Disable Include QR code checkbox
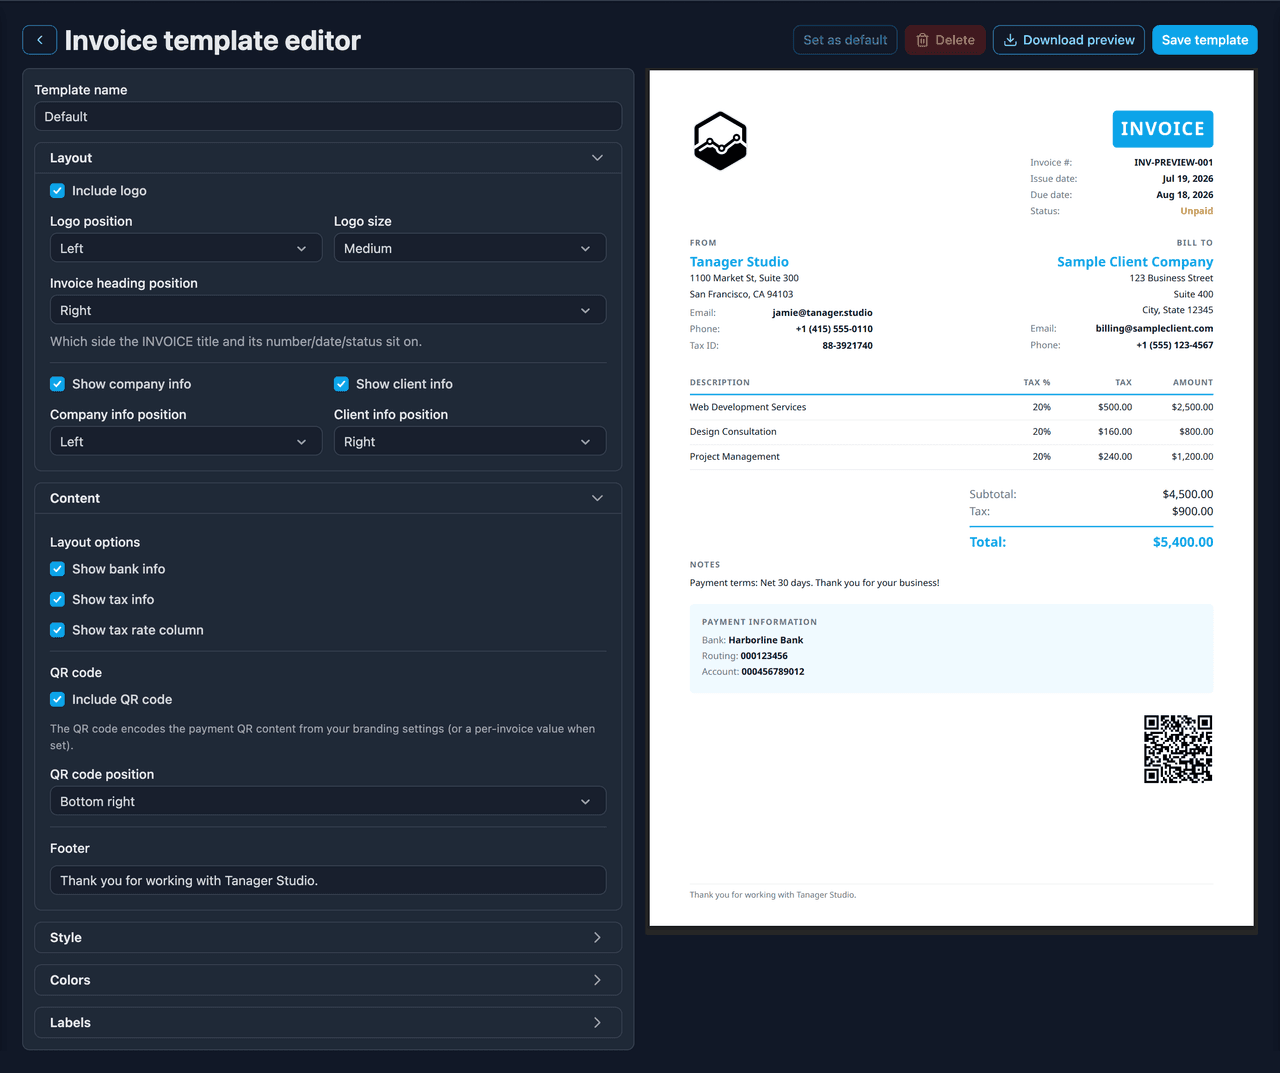Screen dimensions: 1280x1073 (57, 700)
